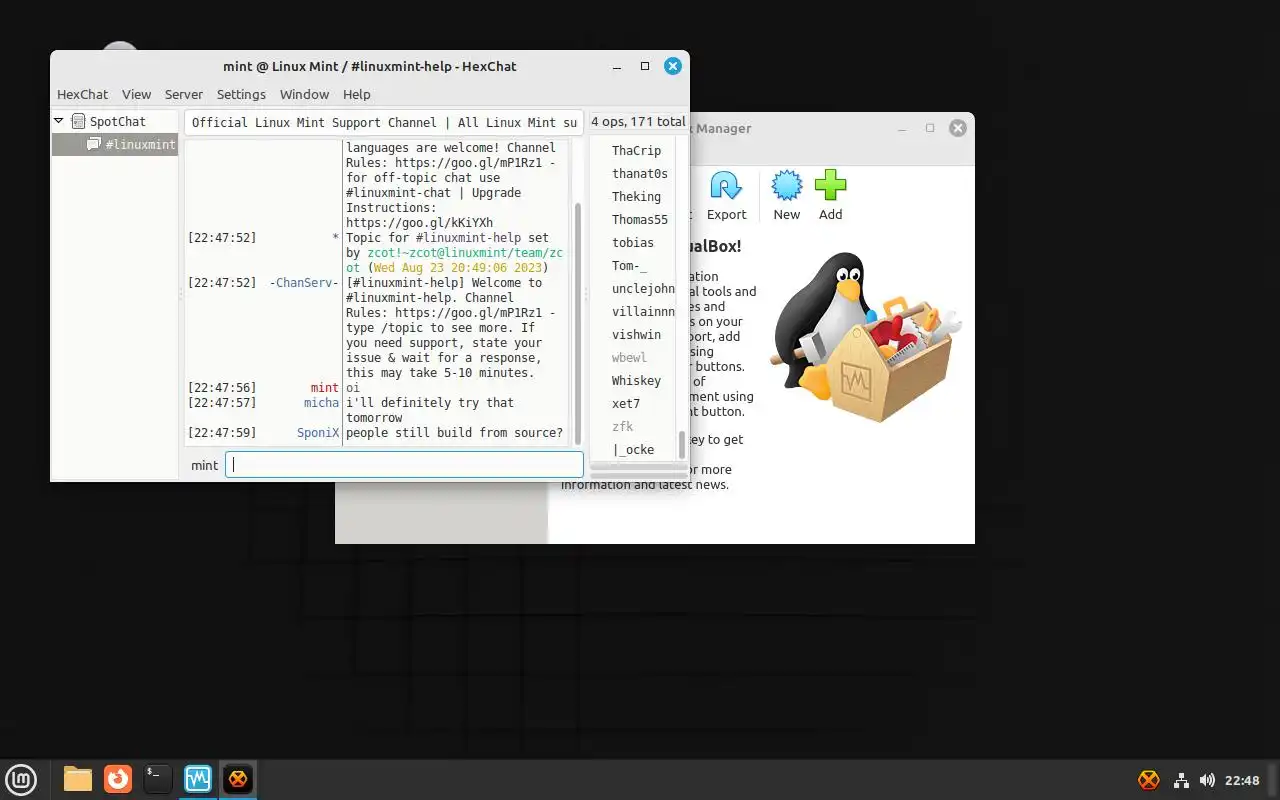Open the Settings menu
The height and width of the screenshot is (800, 1280).
click(x=241, y=94)
